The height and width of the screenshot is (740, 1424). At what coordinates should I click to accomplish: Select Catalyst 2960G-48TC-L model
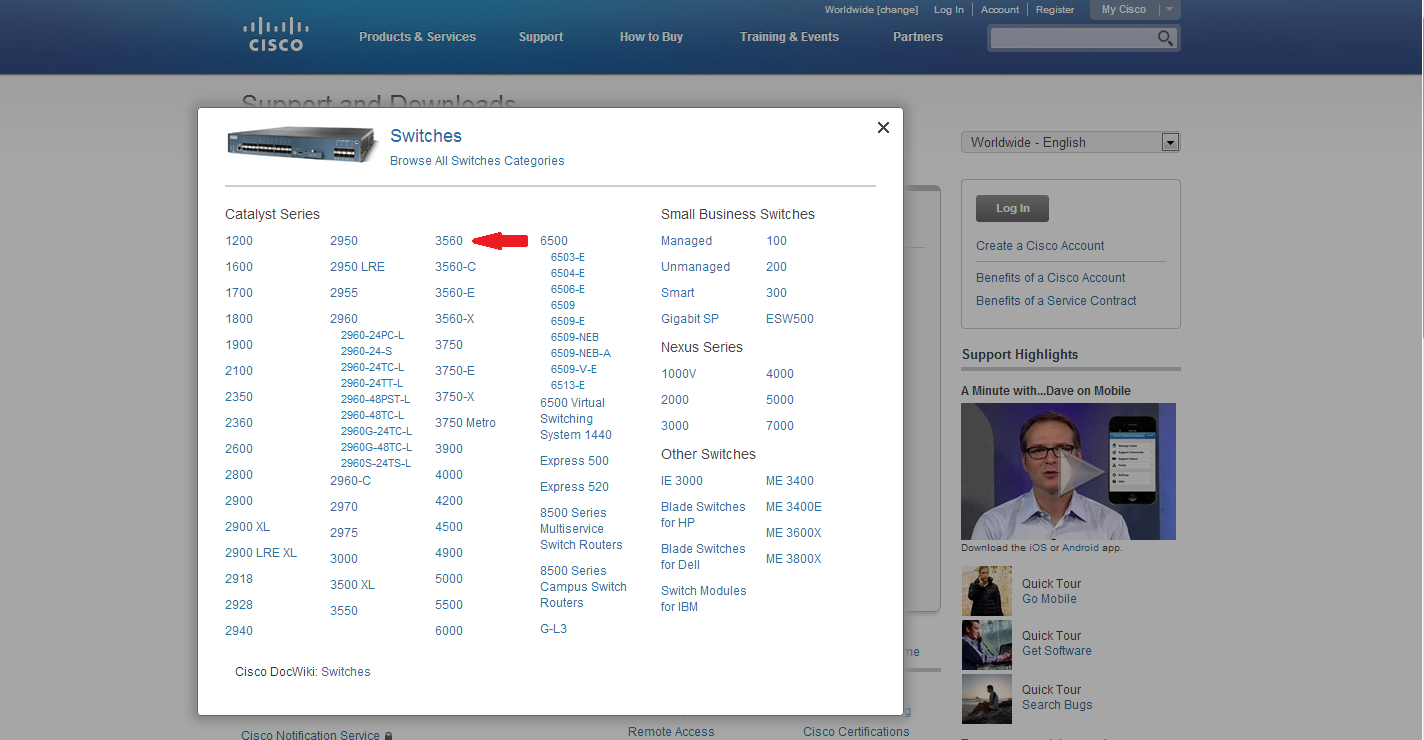pos(376,447)
